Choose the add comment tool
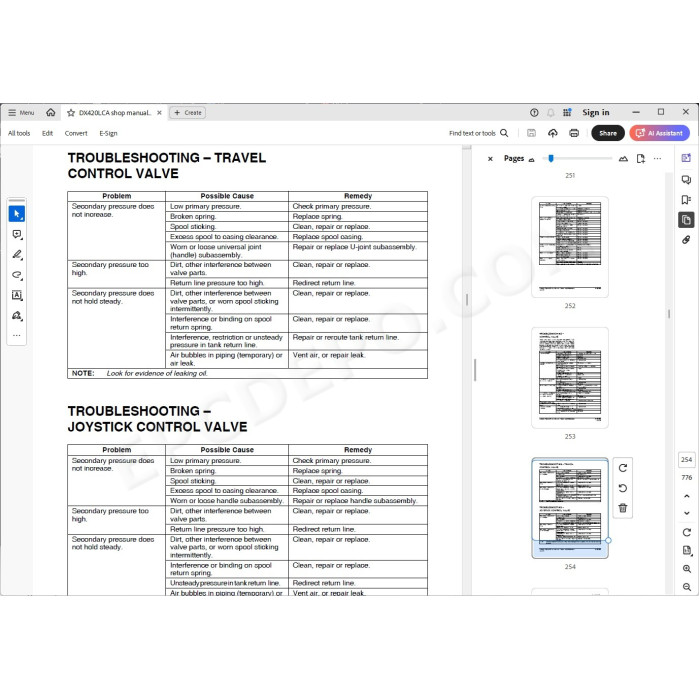Viewport: 700px width, 700px height. (x=17, y=234)
